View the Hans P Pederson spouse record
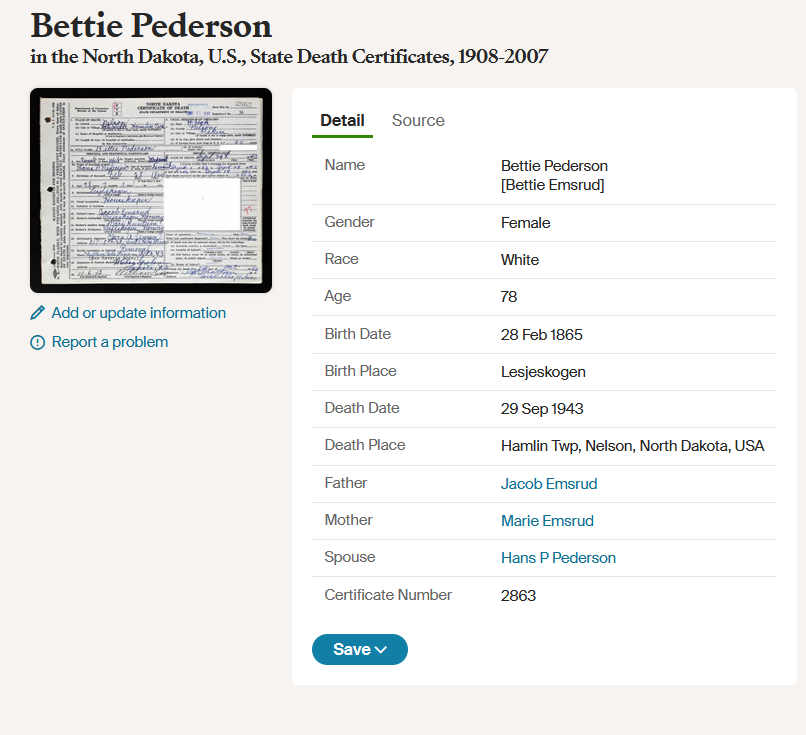 pyautogui.click(x=558, y=557)
